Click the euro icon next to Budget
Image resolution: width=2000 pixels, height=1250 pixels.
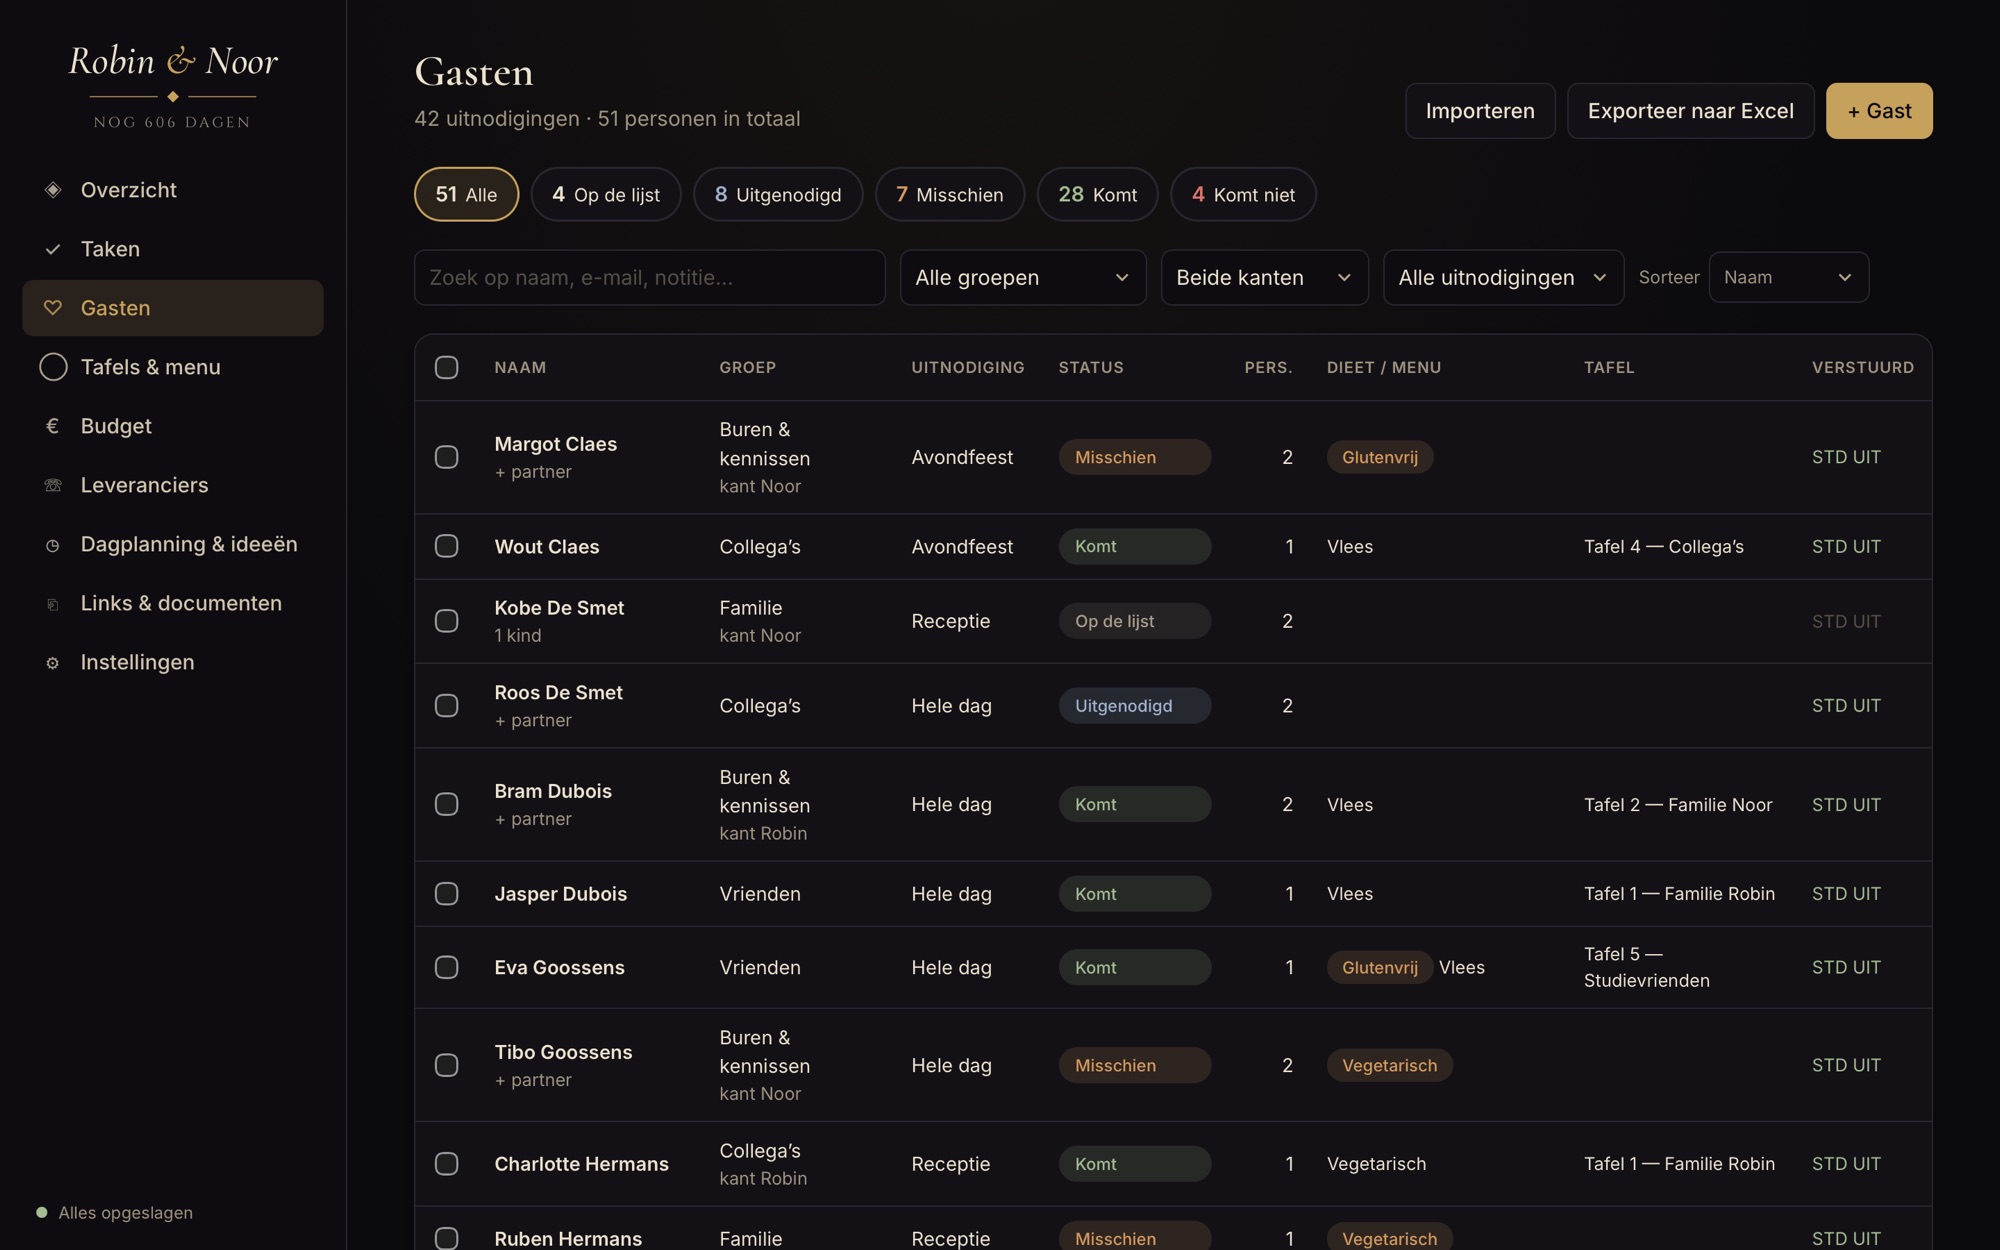(x=53, y=426)
